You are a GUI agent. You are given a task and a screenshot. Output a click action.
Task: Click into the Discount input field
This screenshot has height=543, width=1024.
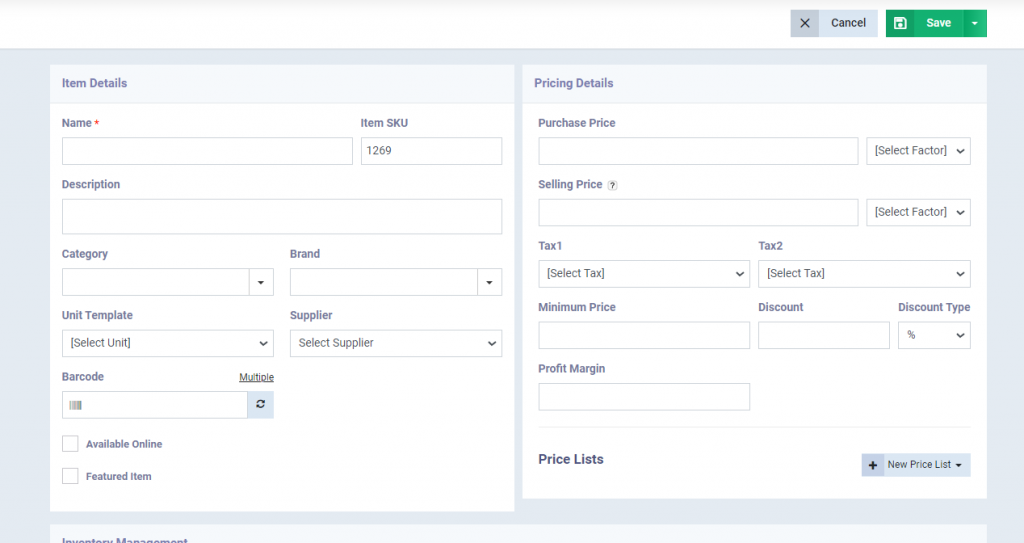[x=824, y=335]
